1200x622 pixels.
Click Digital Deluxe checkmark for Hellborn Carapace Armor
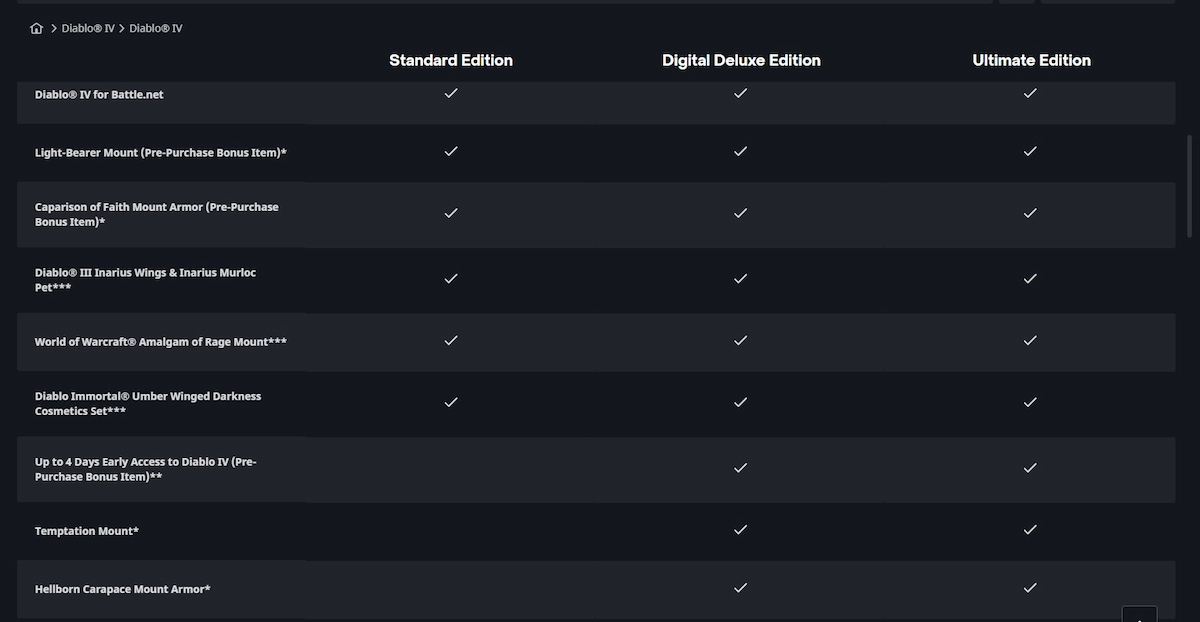tap(740, 587)
